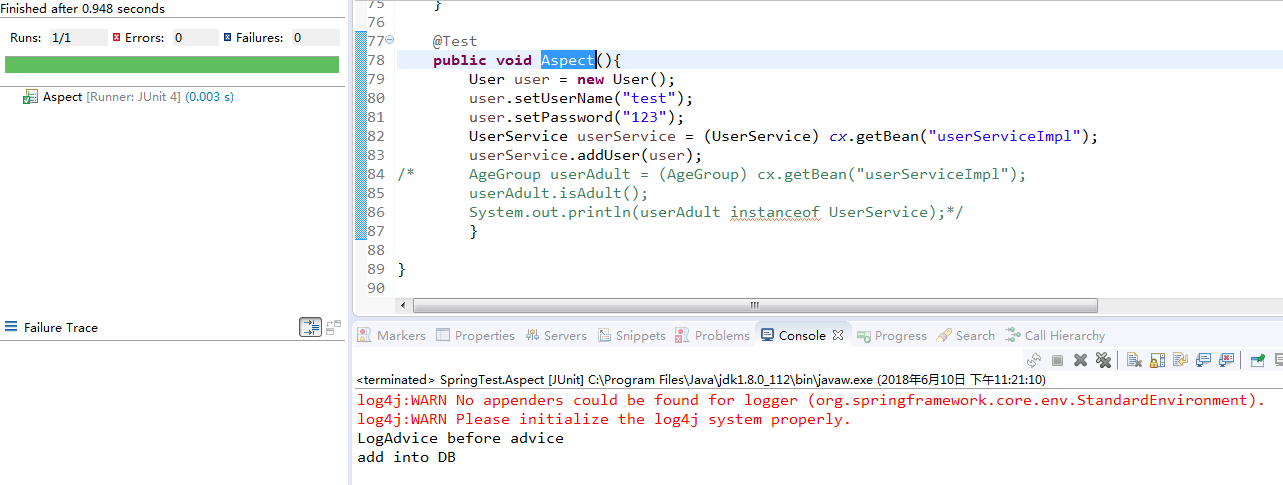Click the Errors count field

(x=194, y=37)
